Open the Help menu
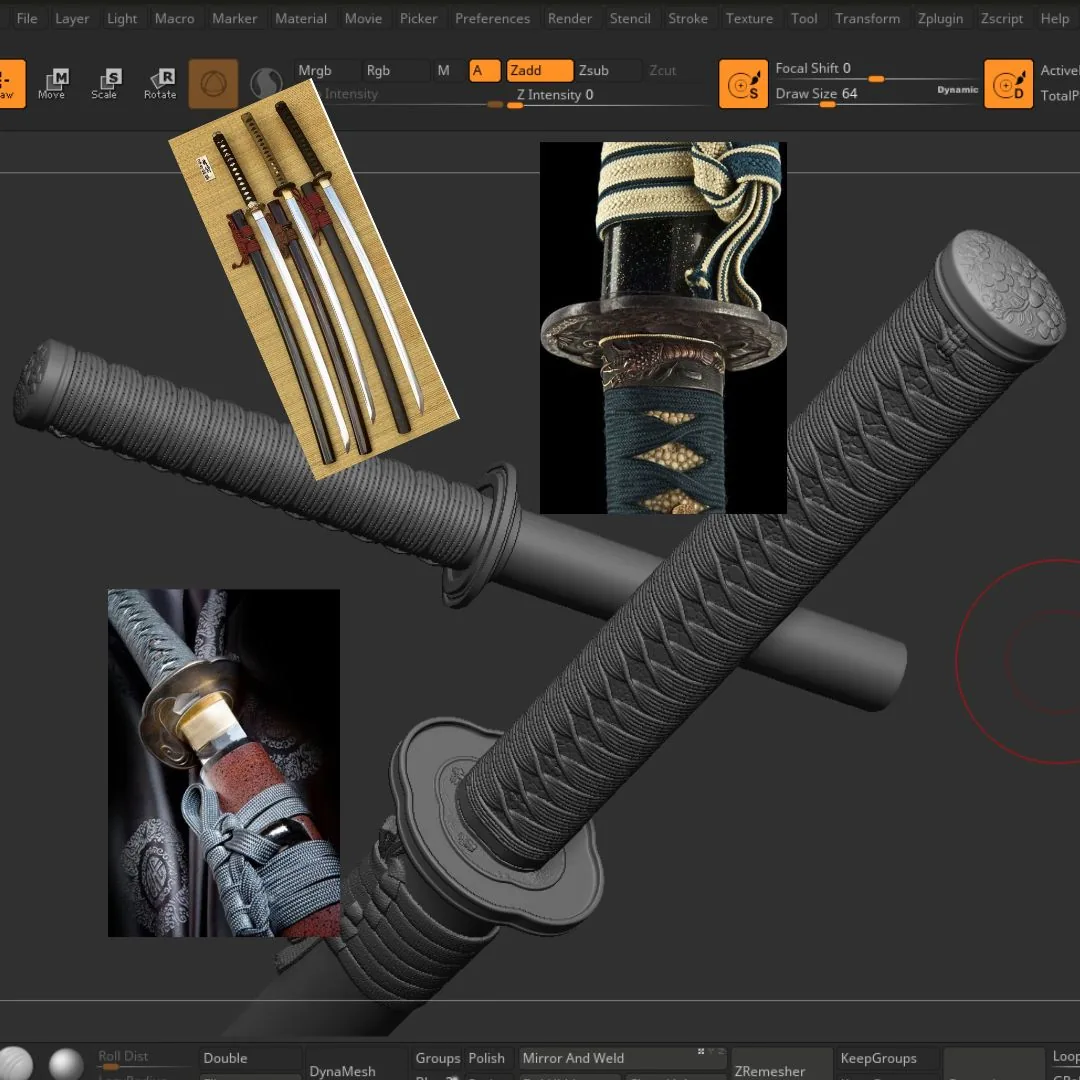Image resolution: width=1080 pixels, height=1080 pixels. 1055,19
